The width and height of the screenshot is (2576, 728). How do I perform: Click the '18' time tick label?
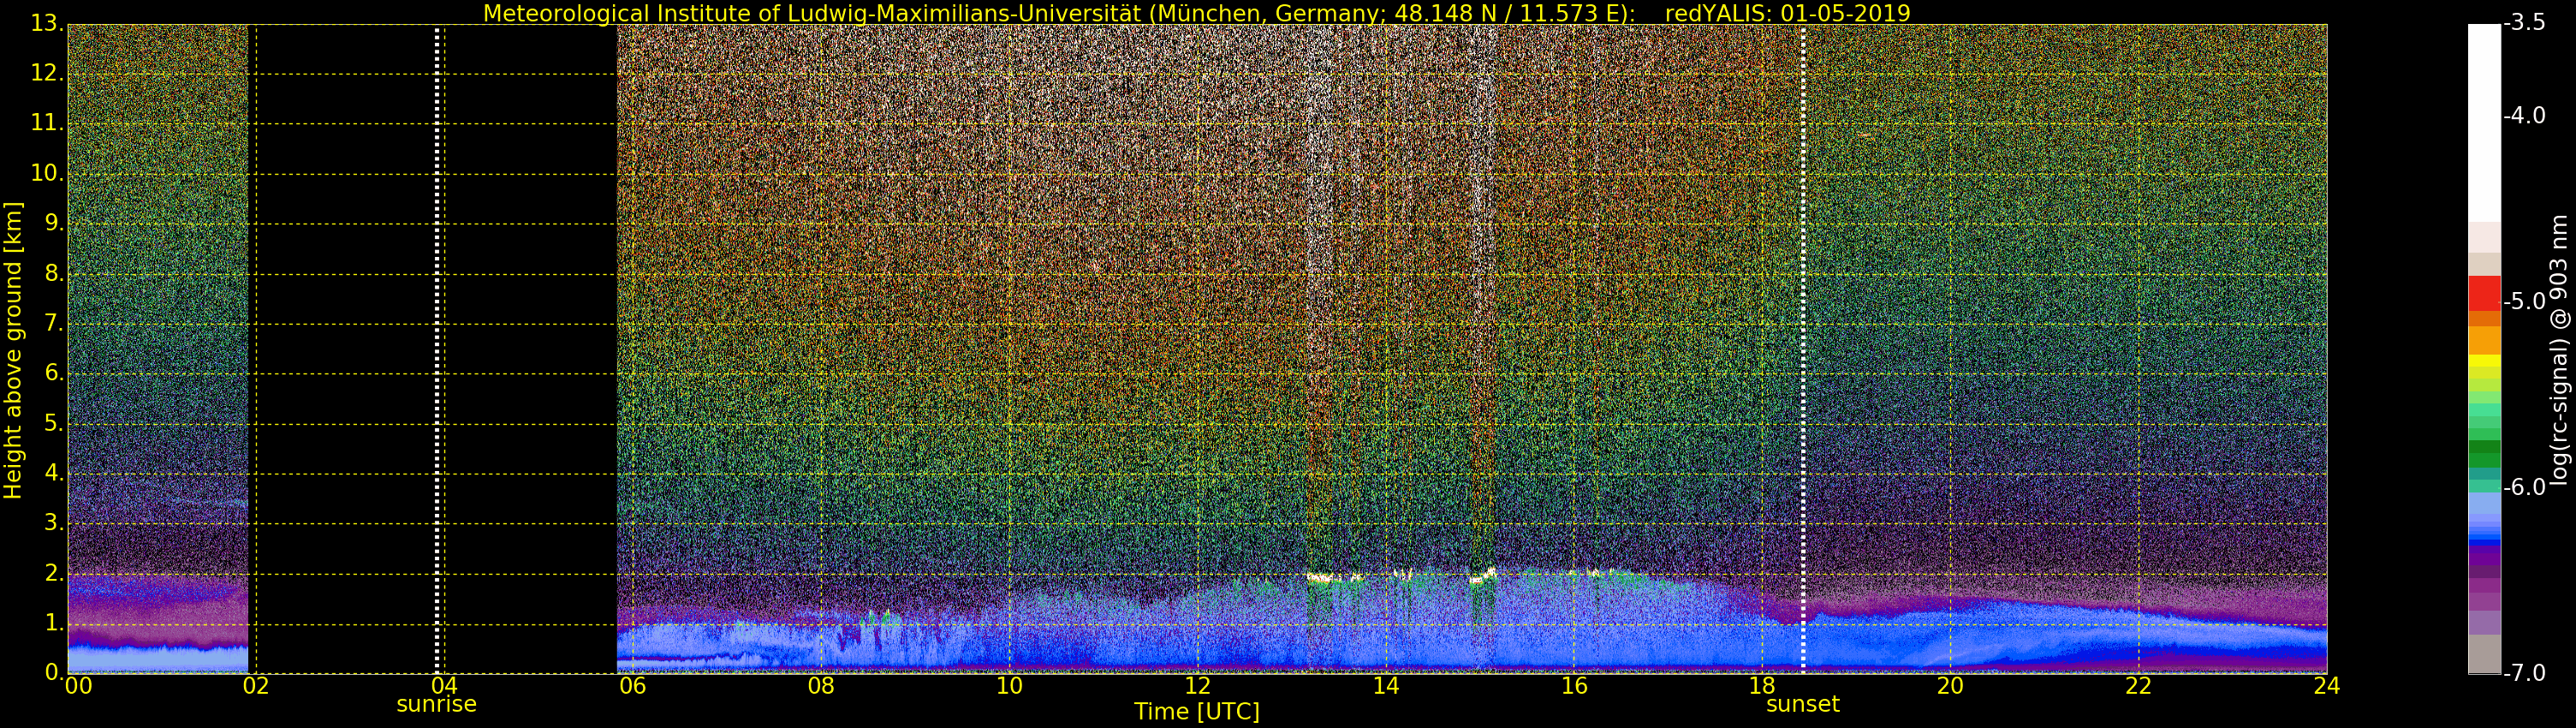1762,685
